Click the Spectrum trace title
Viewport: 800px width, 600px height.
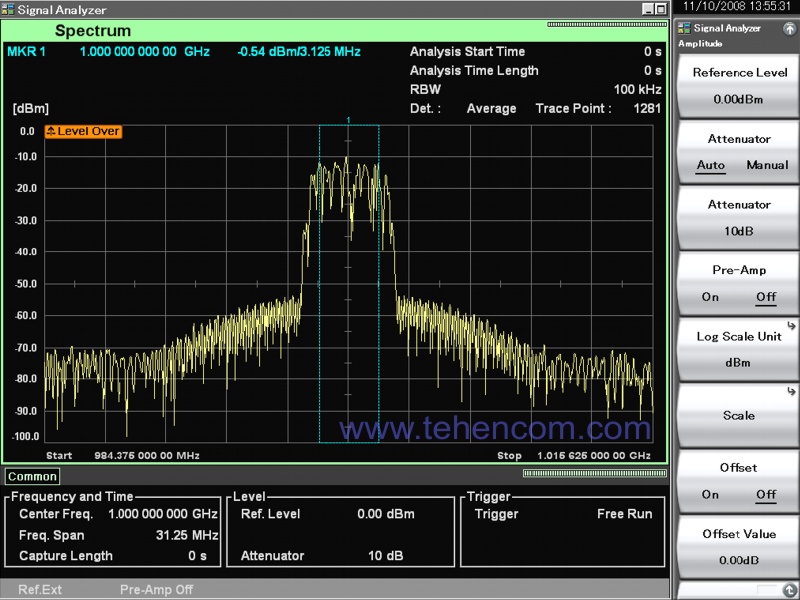pos(93,31)
